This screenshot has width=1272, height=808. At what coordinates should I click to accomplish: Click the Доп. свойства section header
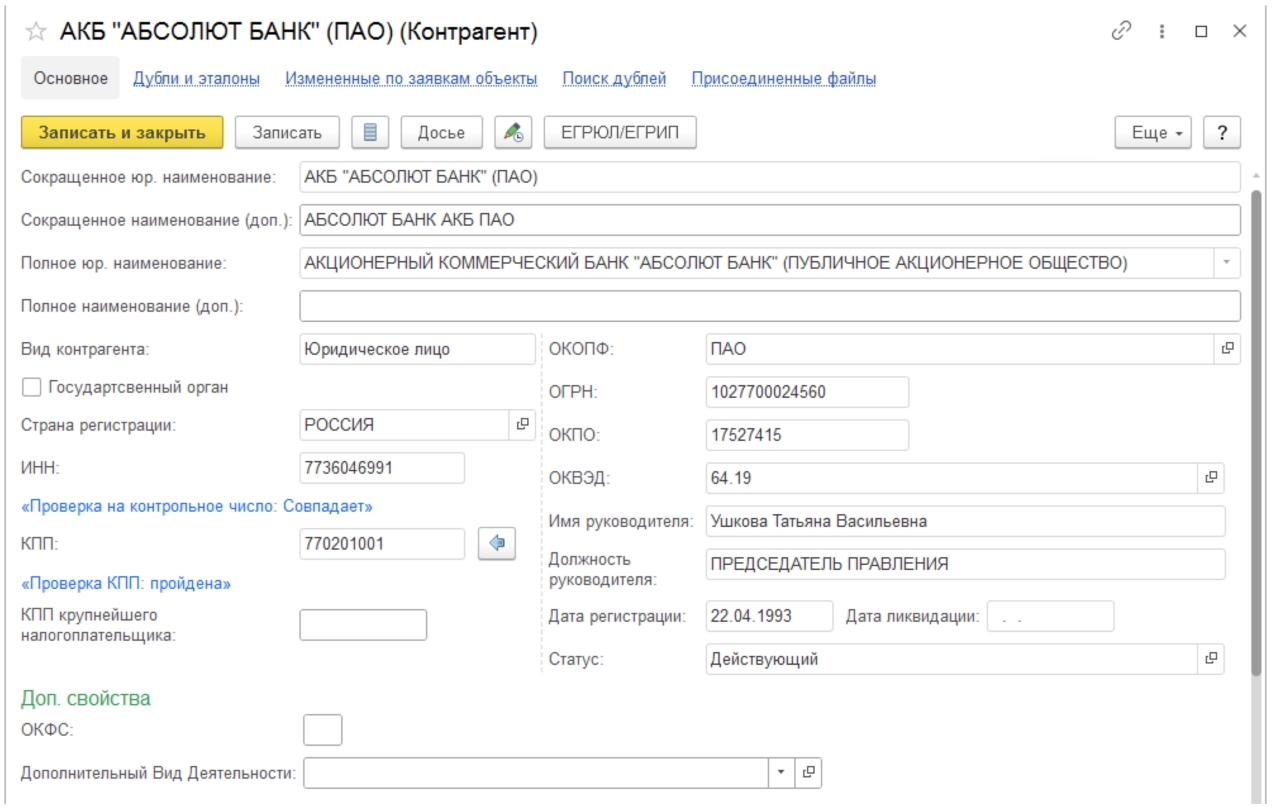pos(86,699)
